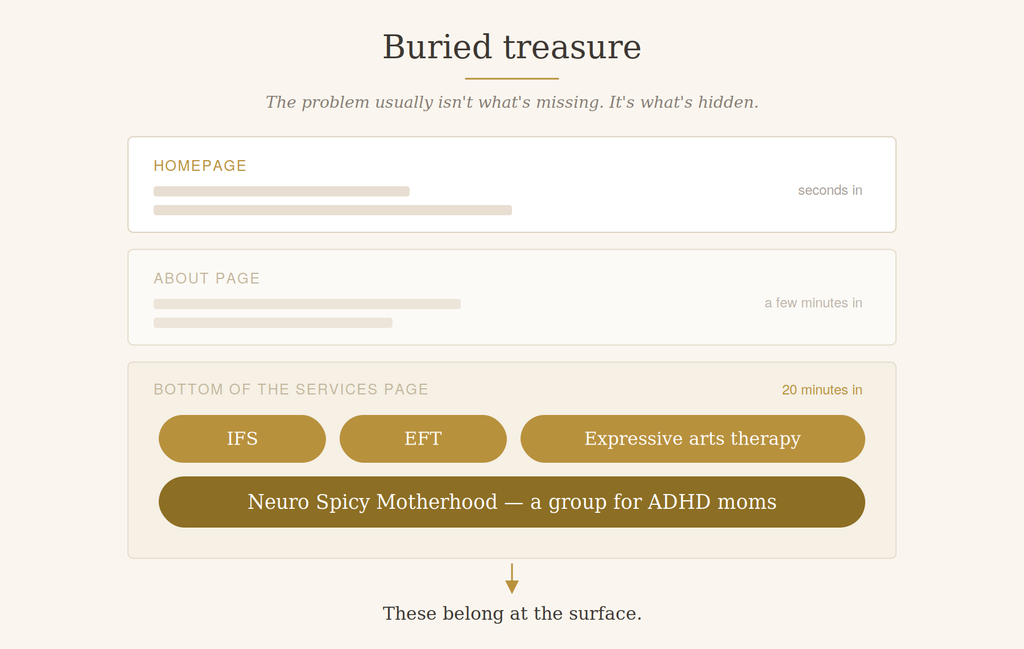Select the Homepage label
Screen dimensions: 1024x649
click(200, 166)
